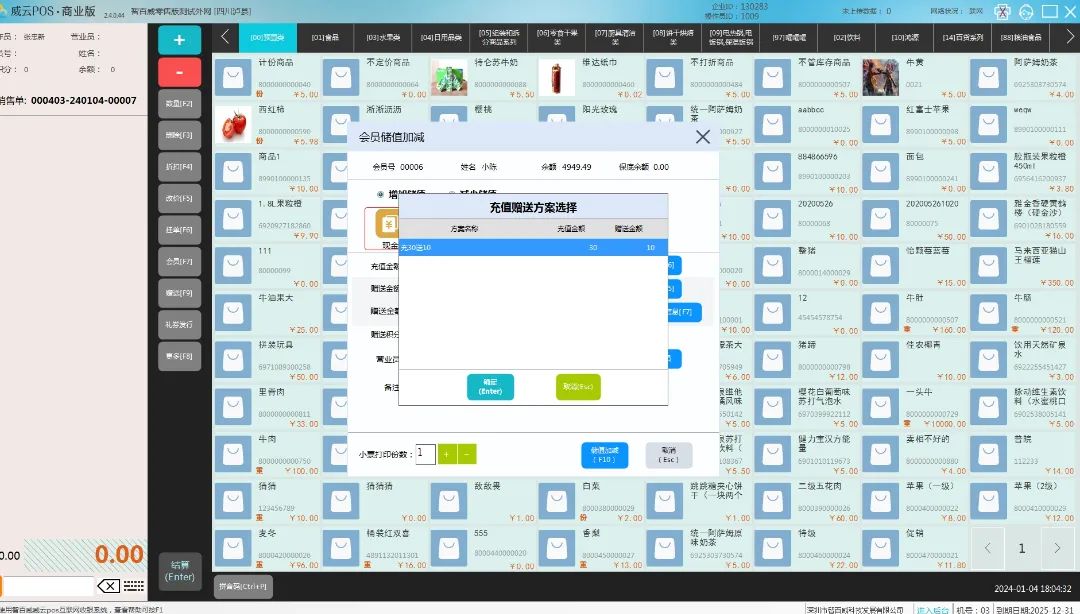This screenshot has height=614, width=1080.
Task: Switch to the [01]食品 category tab
Action: tap(325, 37)
